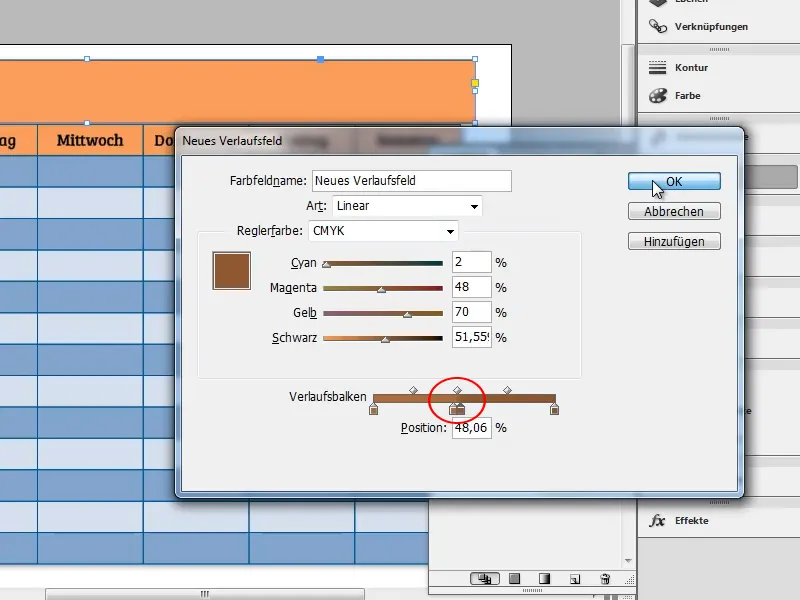Click the Farbfeldname text field
The height and width of the screenshot is (600, 800).
pyautogui.click(x=412, y=181)
